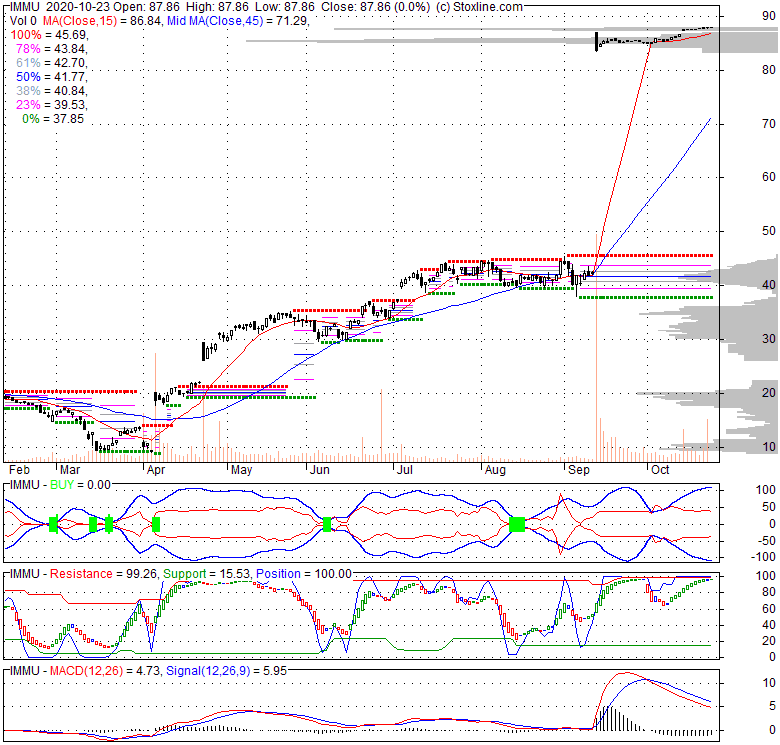The width and height of the screenshot is (780, 745).
Task: Click the 'Signal(12,26,9) = 5.95' label
Action: coord(226,671)
